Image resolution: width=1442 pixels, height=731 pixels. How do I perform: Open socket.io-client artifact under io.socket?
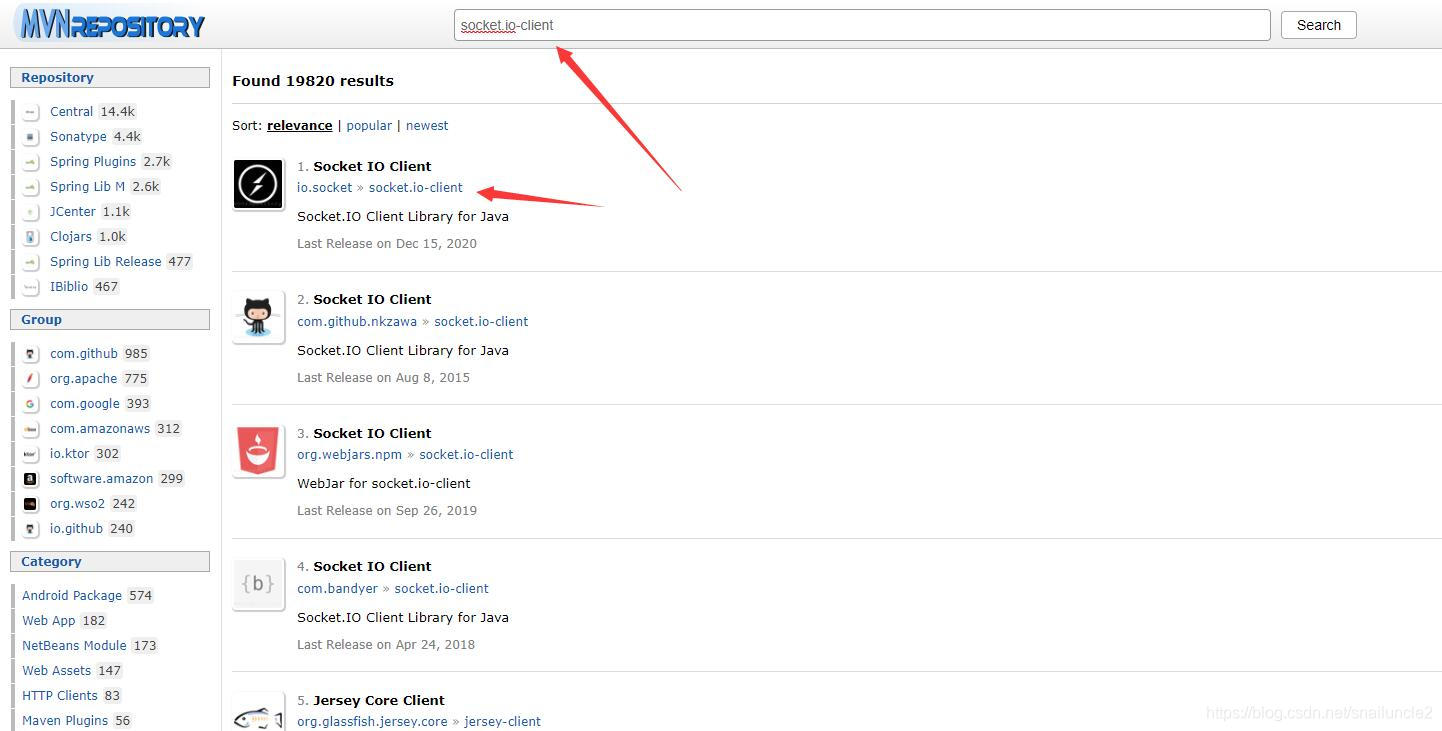(x=416, y=188)
